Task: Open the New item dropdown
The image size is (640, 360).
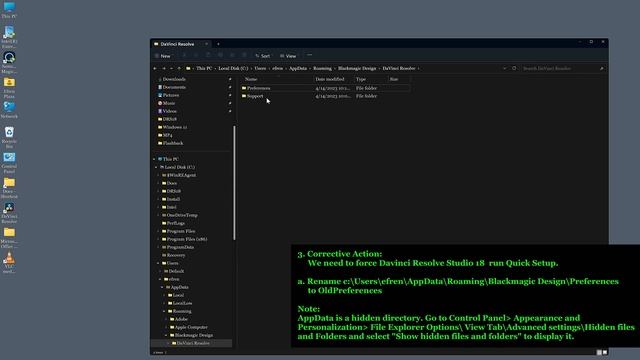Action: point(163,56)
